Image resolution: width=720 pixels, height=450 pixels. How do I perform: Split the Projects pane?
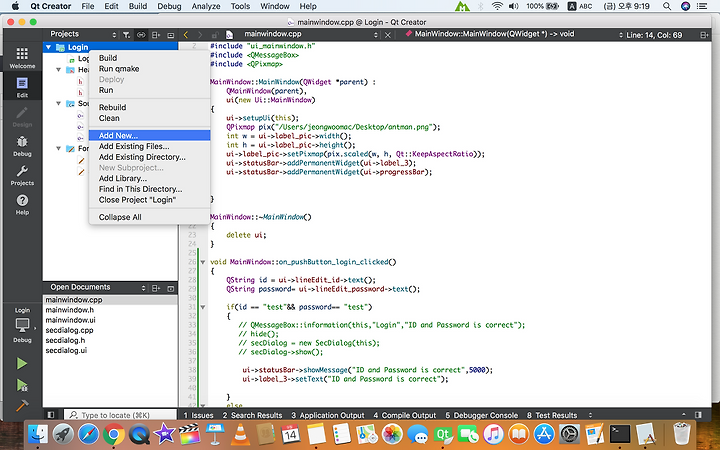pyautogui.click(x=156, y=35)
